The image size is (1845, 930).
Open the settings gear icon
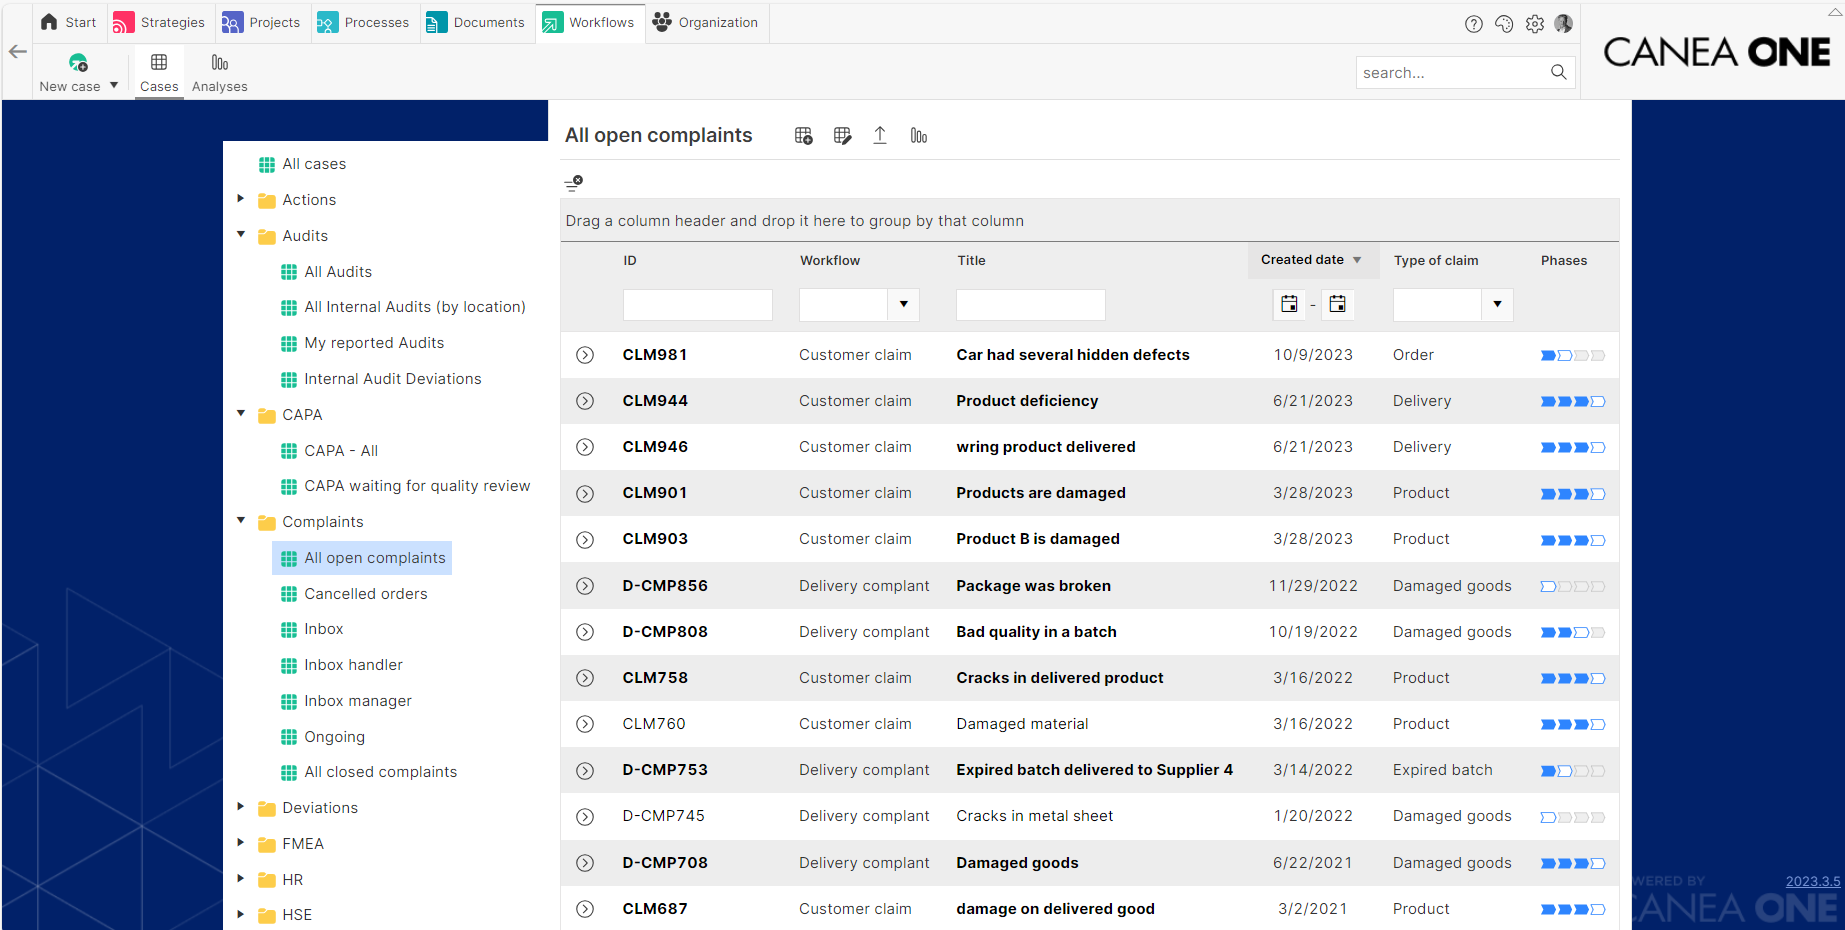click(1535, 24)
